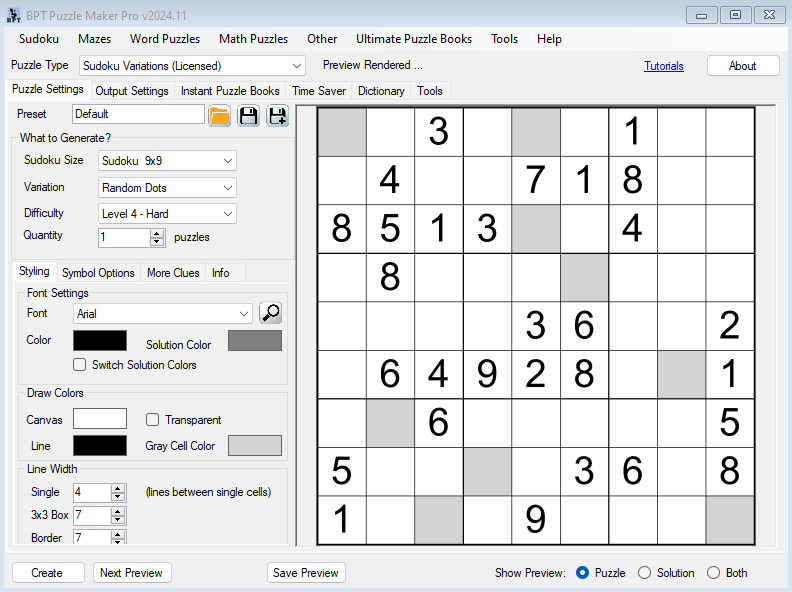Open the Word Puzzles menu

(x=165, y=39)
